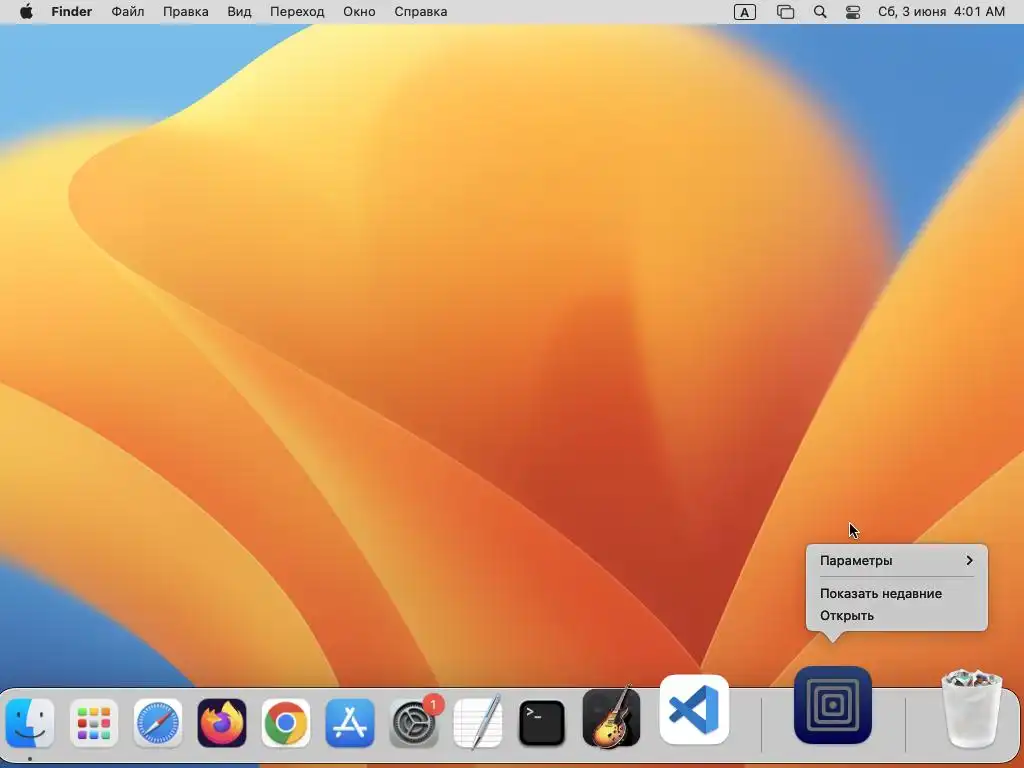The width and height of the screenshot is (1024, 768).
Task: Open the Правка menu
Action: (185, 12)
